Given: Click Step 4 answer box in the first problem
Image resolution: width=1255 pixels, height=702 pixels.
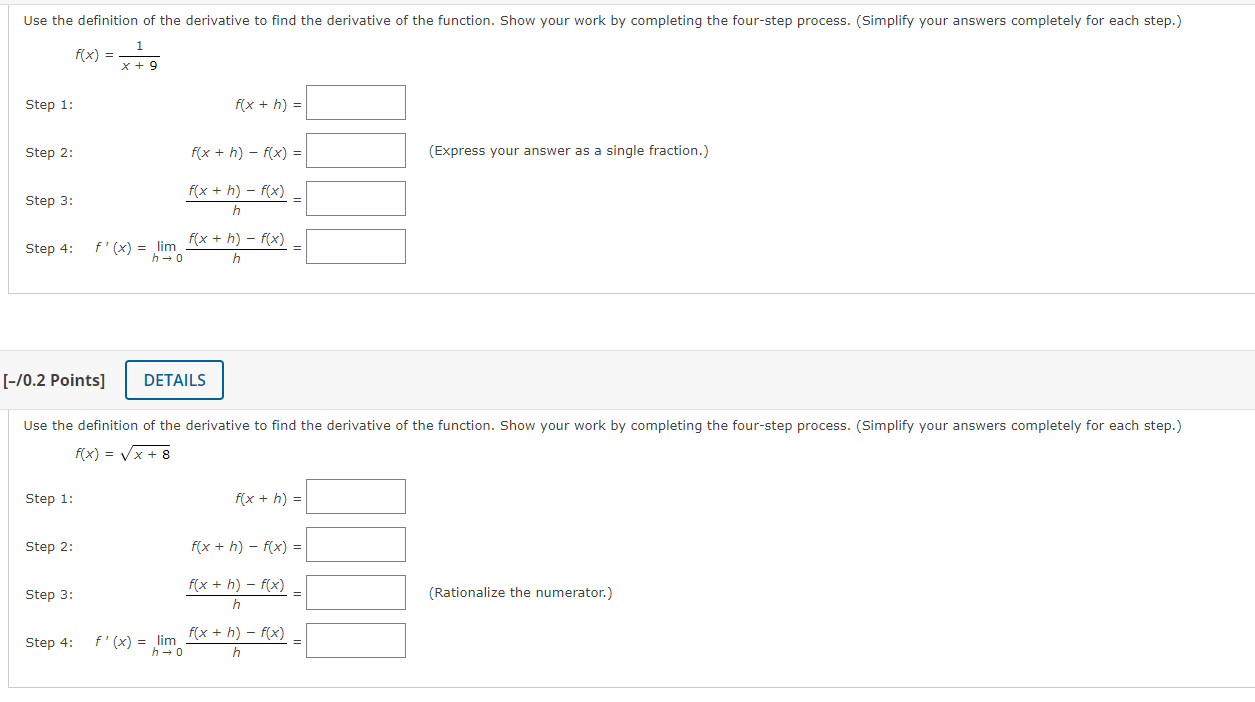Looking at the screenshot, I should (355, 246).
